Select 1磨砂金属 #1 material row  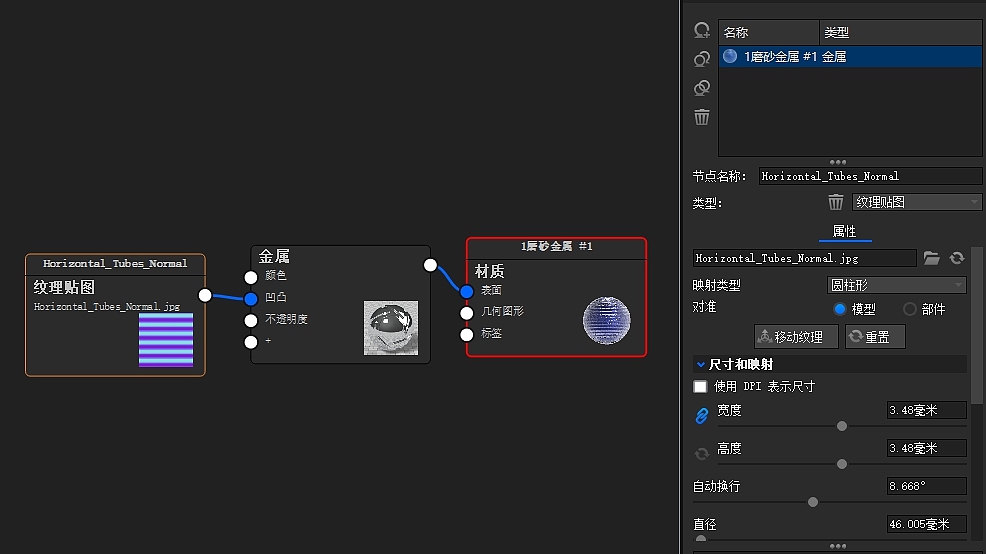850,57
